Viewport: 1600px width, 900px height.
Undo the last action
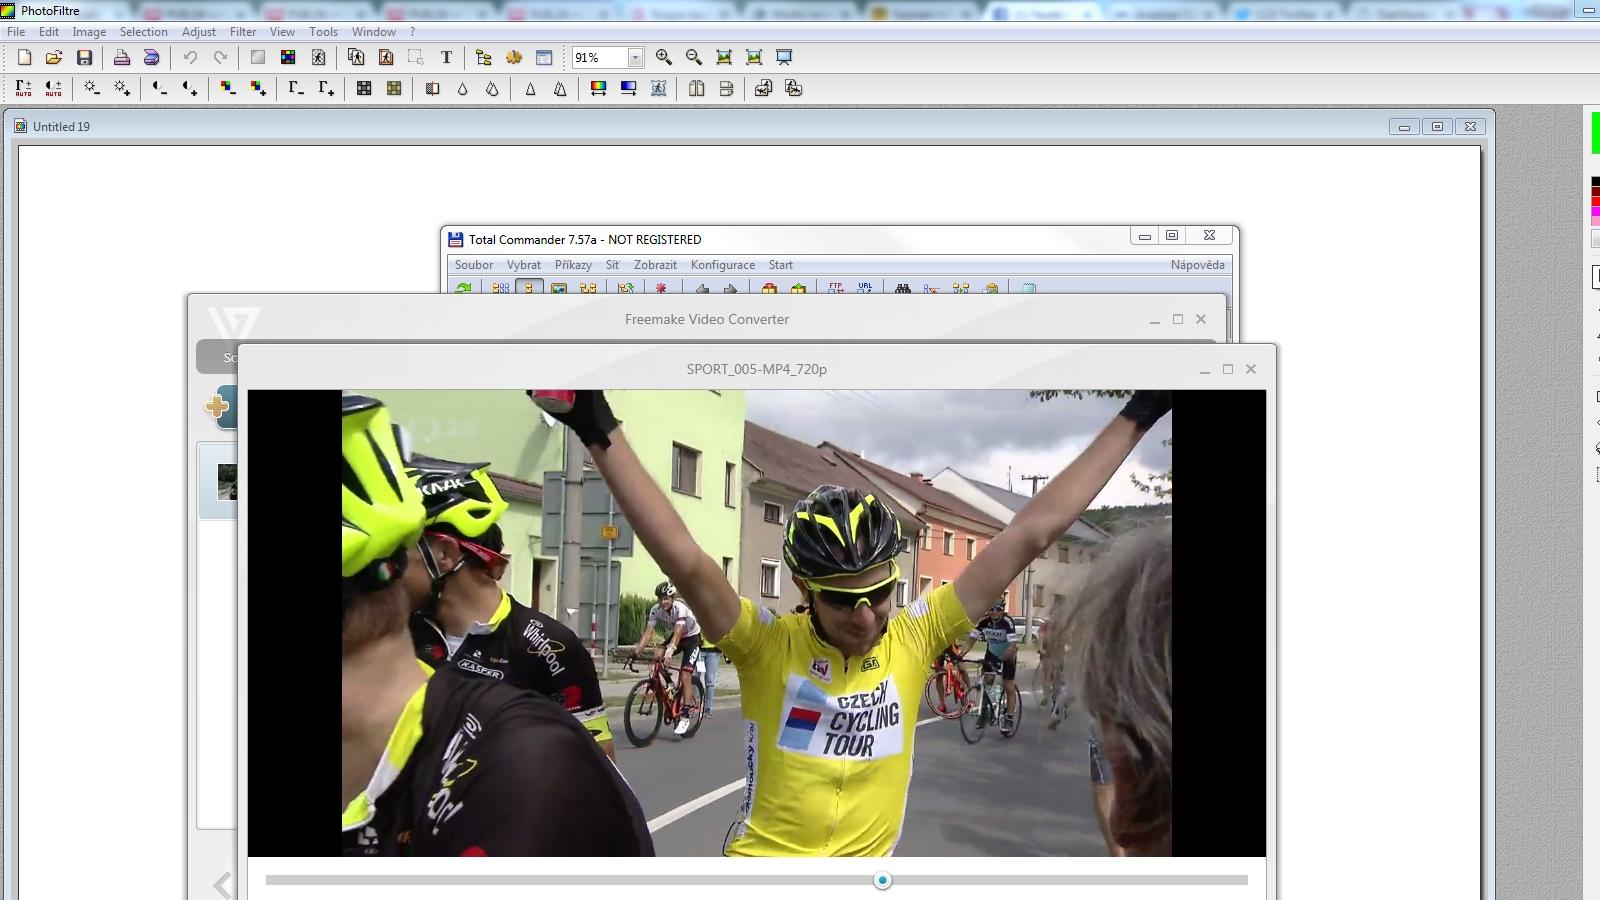[190, 58]
